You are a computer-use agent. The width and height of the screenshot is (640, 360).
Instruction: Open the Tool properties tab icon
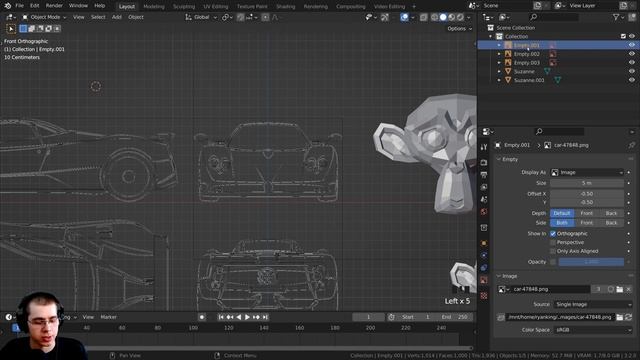(484, 147)
